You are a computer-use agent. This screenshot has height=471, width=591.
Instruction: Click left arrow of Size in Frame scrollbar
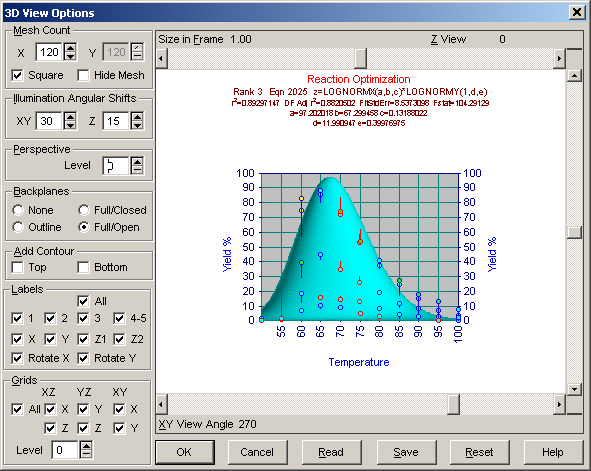pos(162,58)
